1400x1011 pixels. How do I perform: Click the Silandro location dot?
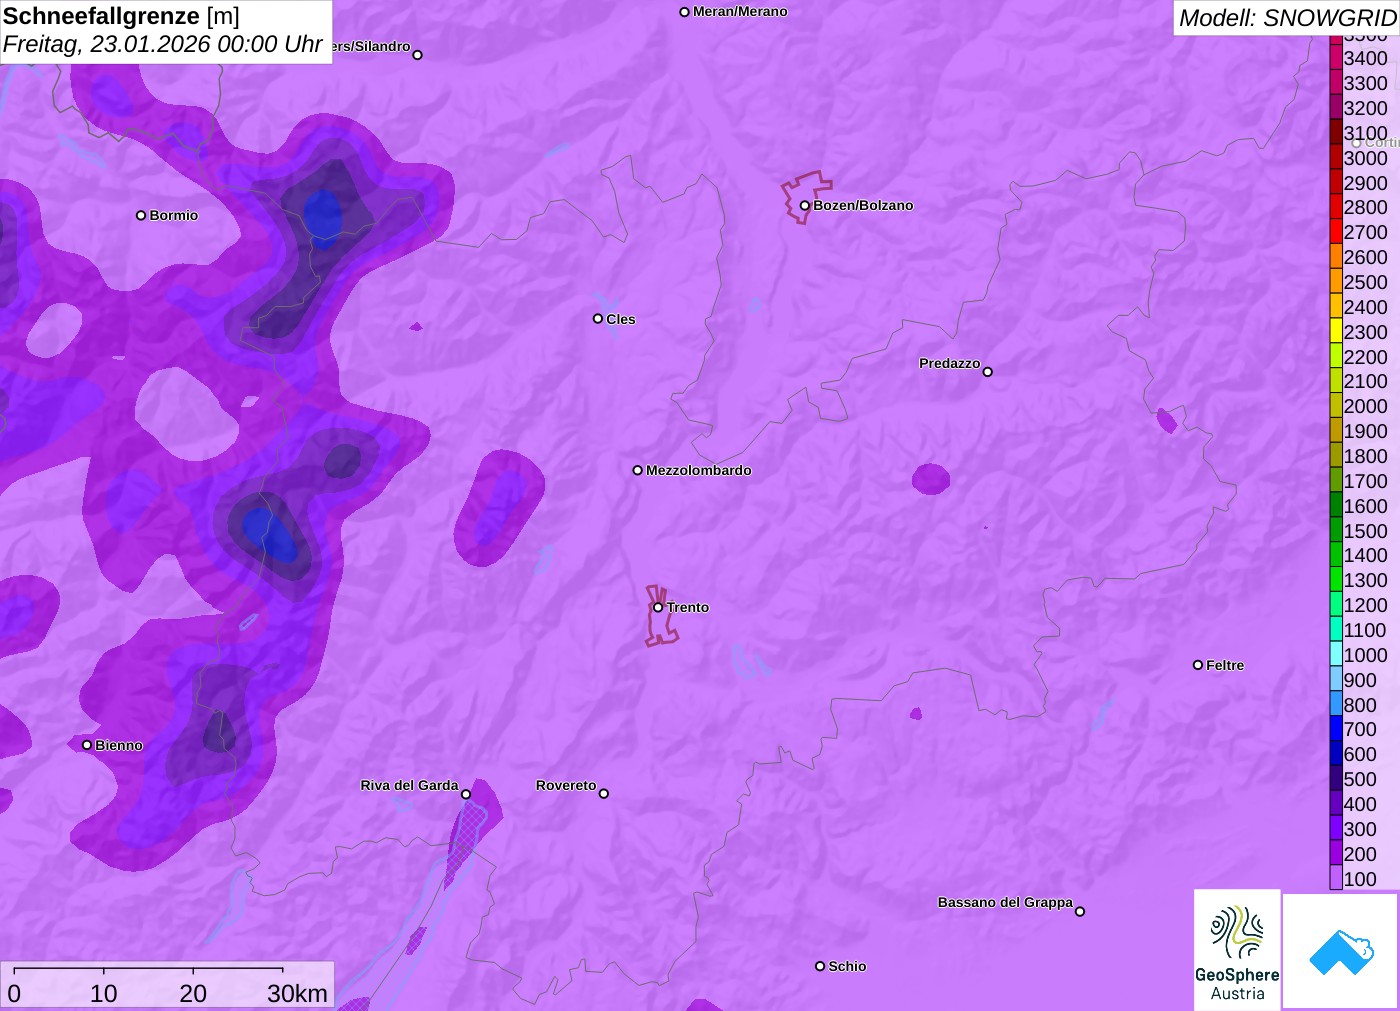pos(418,55)
